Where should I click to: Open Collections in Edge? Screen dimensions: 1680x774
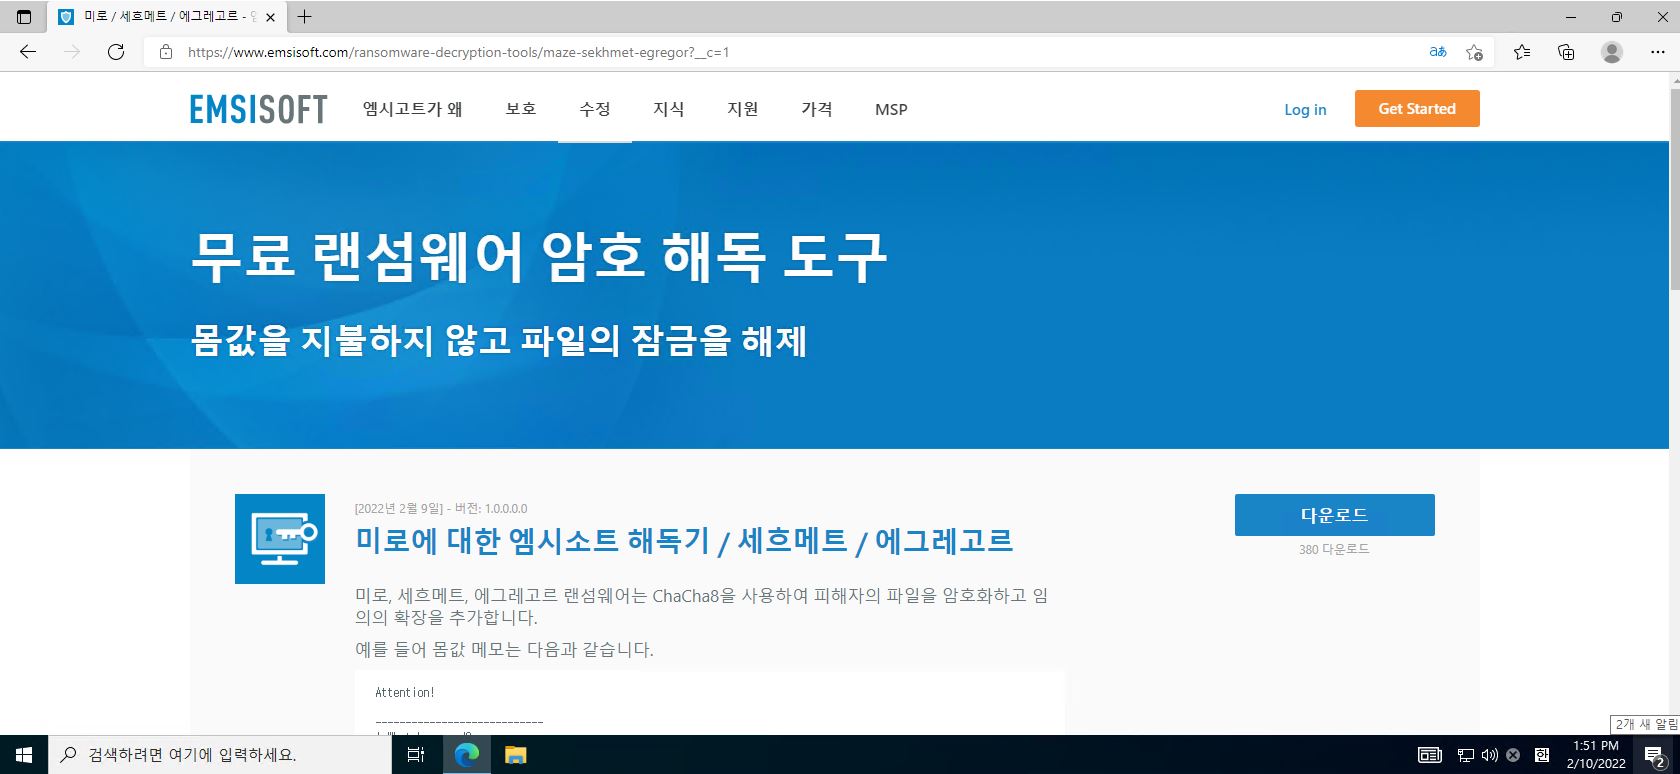click(1566, 52)
